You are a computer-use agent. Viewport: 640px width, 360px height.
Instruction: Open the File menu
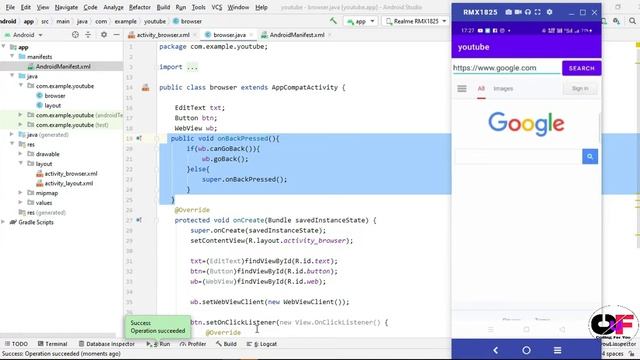click(10, 7)
